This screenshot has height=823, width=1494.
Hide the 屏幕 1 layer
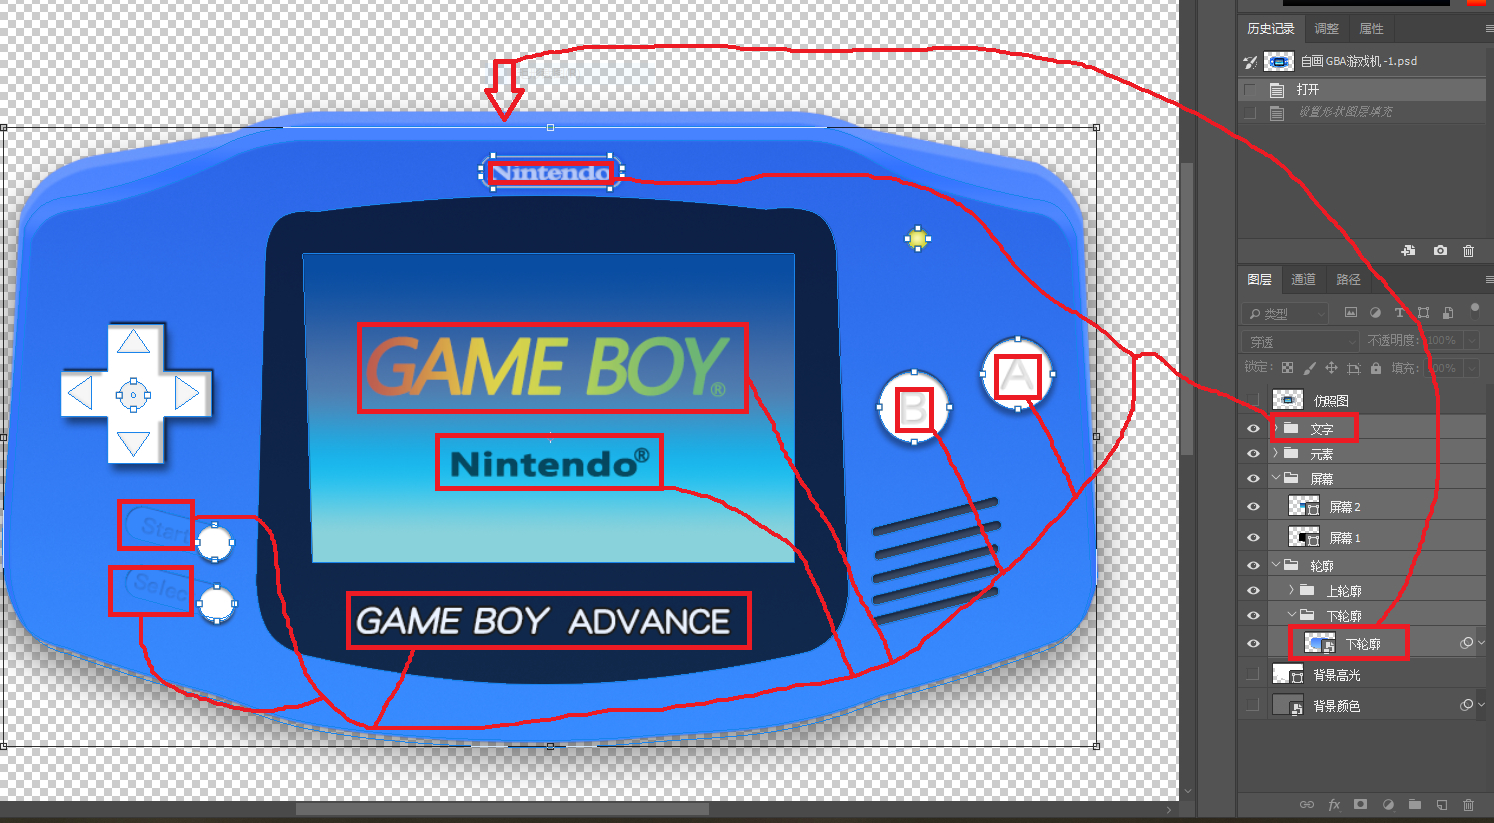pyautogui.click(x=1253, y=538)
